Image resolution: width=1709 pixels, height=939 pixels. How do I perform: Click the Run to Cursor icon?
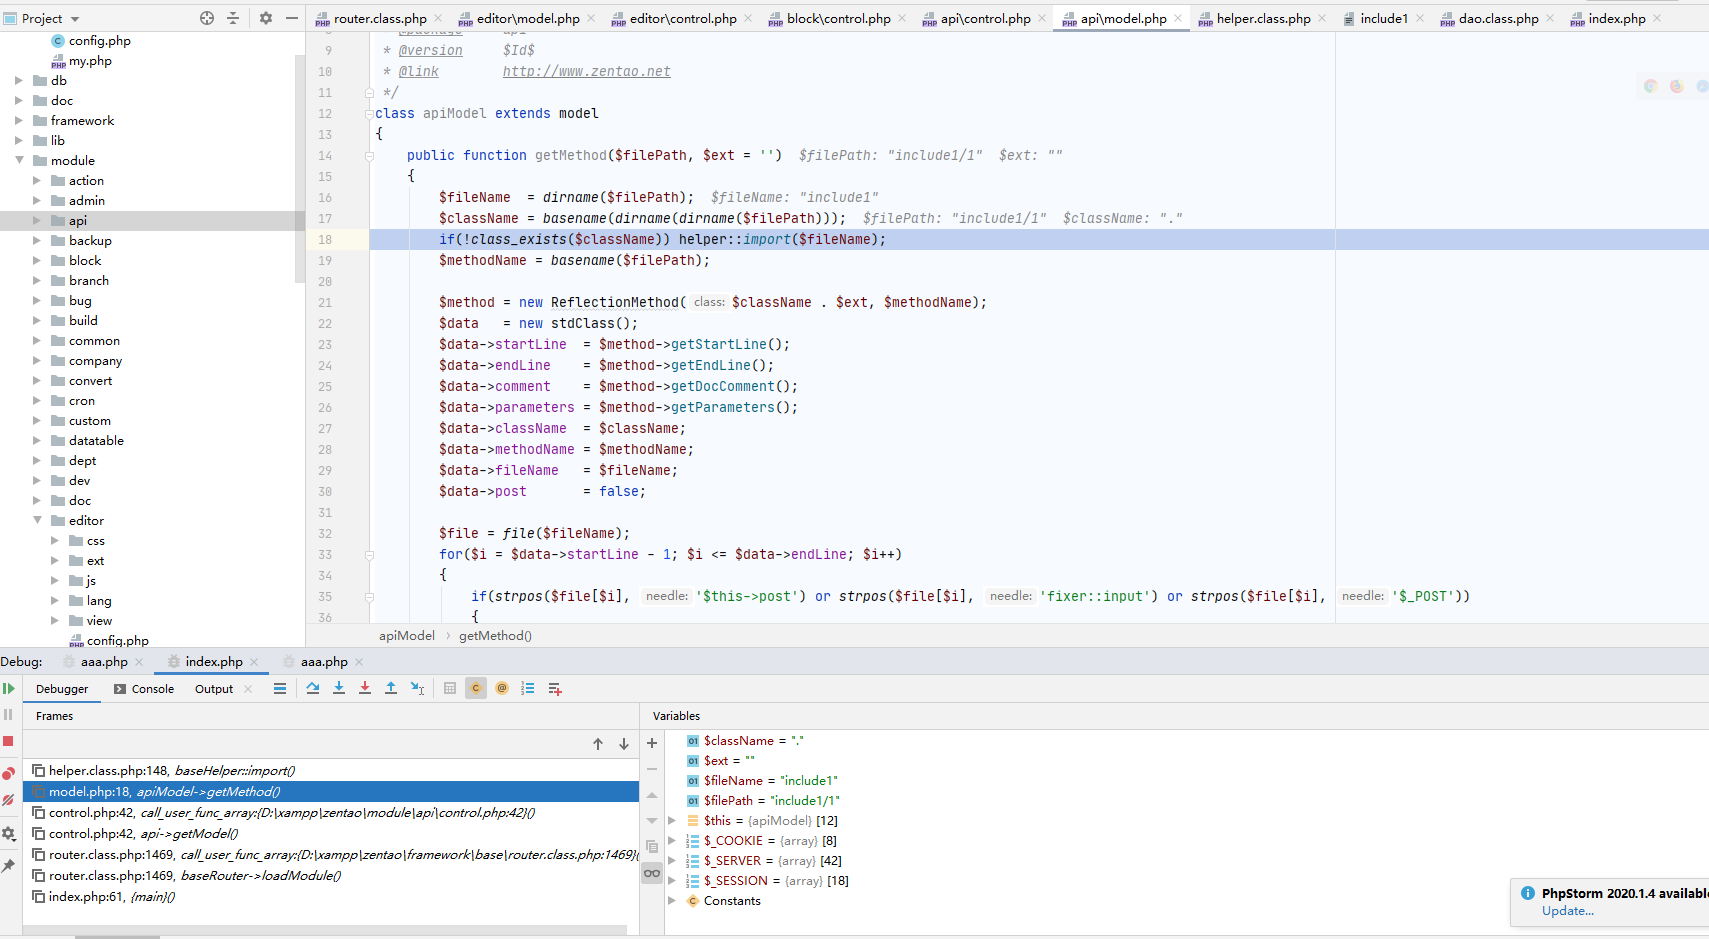pyautogui.click(x=417, y=688)
